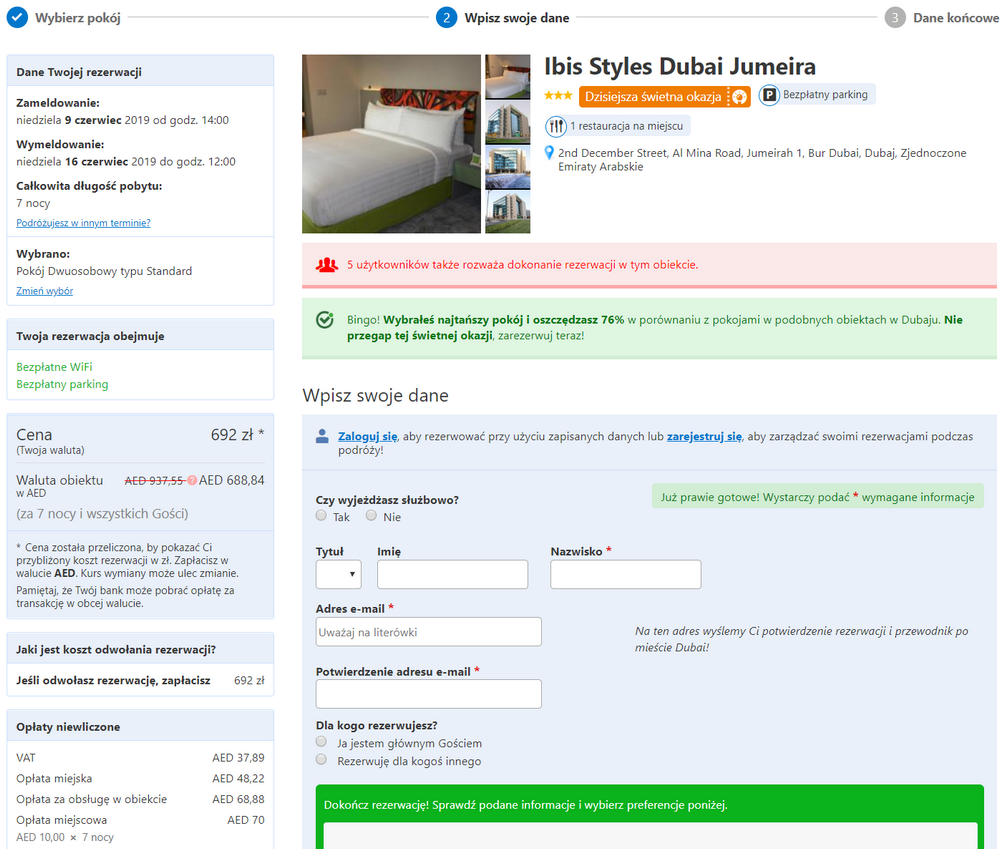The image size is (1000, 849).
Task: Click the restaurant fork and knife icon
Action: pyautogui.click(x=555, y=126)
